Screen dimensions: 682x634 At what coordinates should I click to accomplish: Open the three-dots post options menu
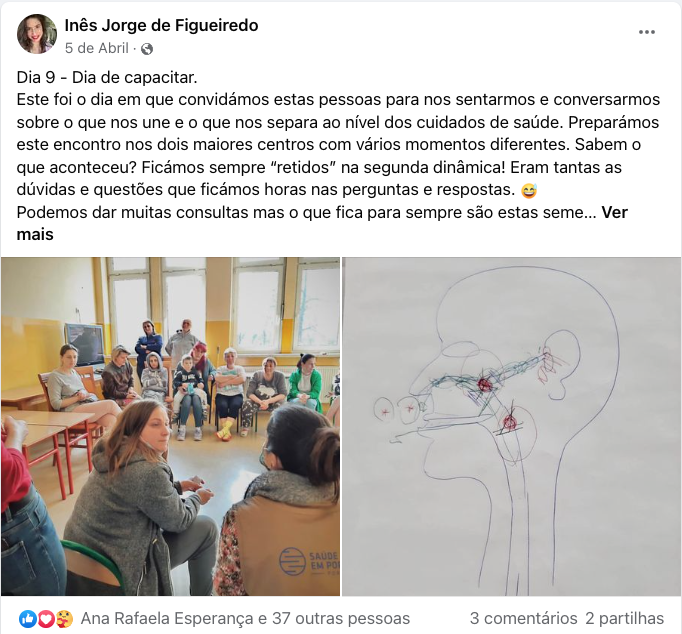pyautogui.click(x=646, y=32)
